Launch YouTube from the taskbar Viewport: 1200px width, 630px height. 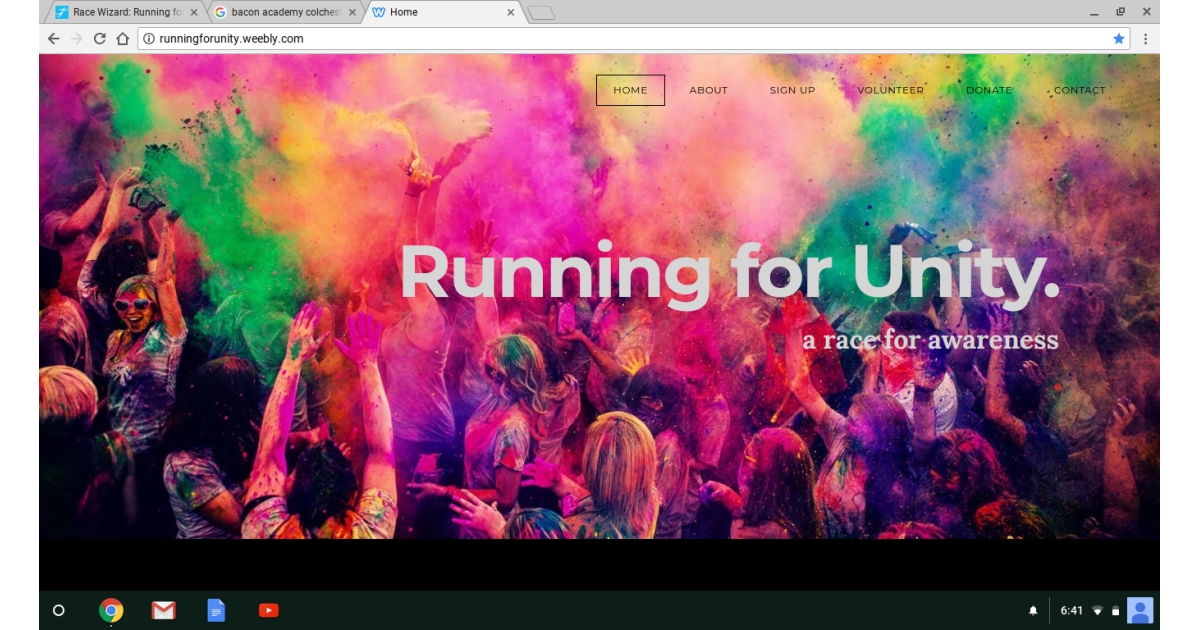268,610
